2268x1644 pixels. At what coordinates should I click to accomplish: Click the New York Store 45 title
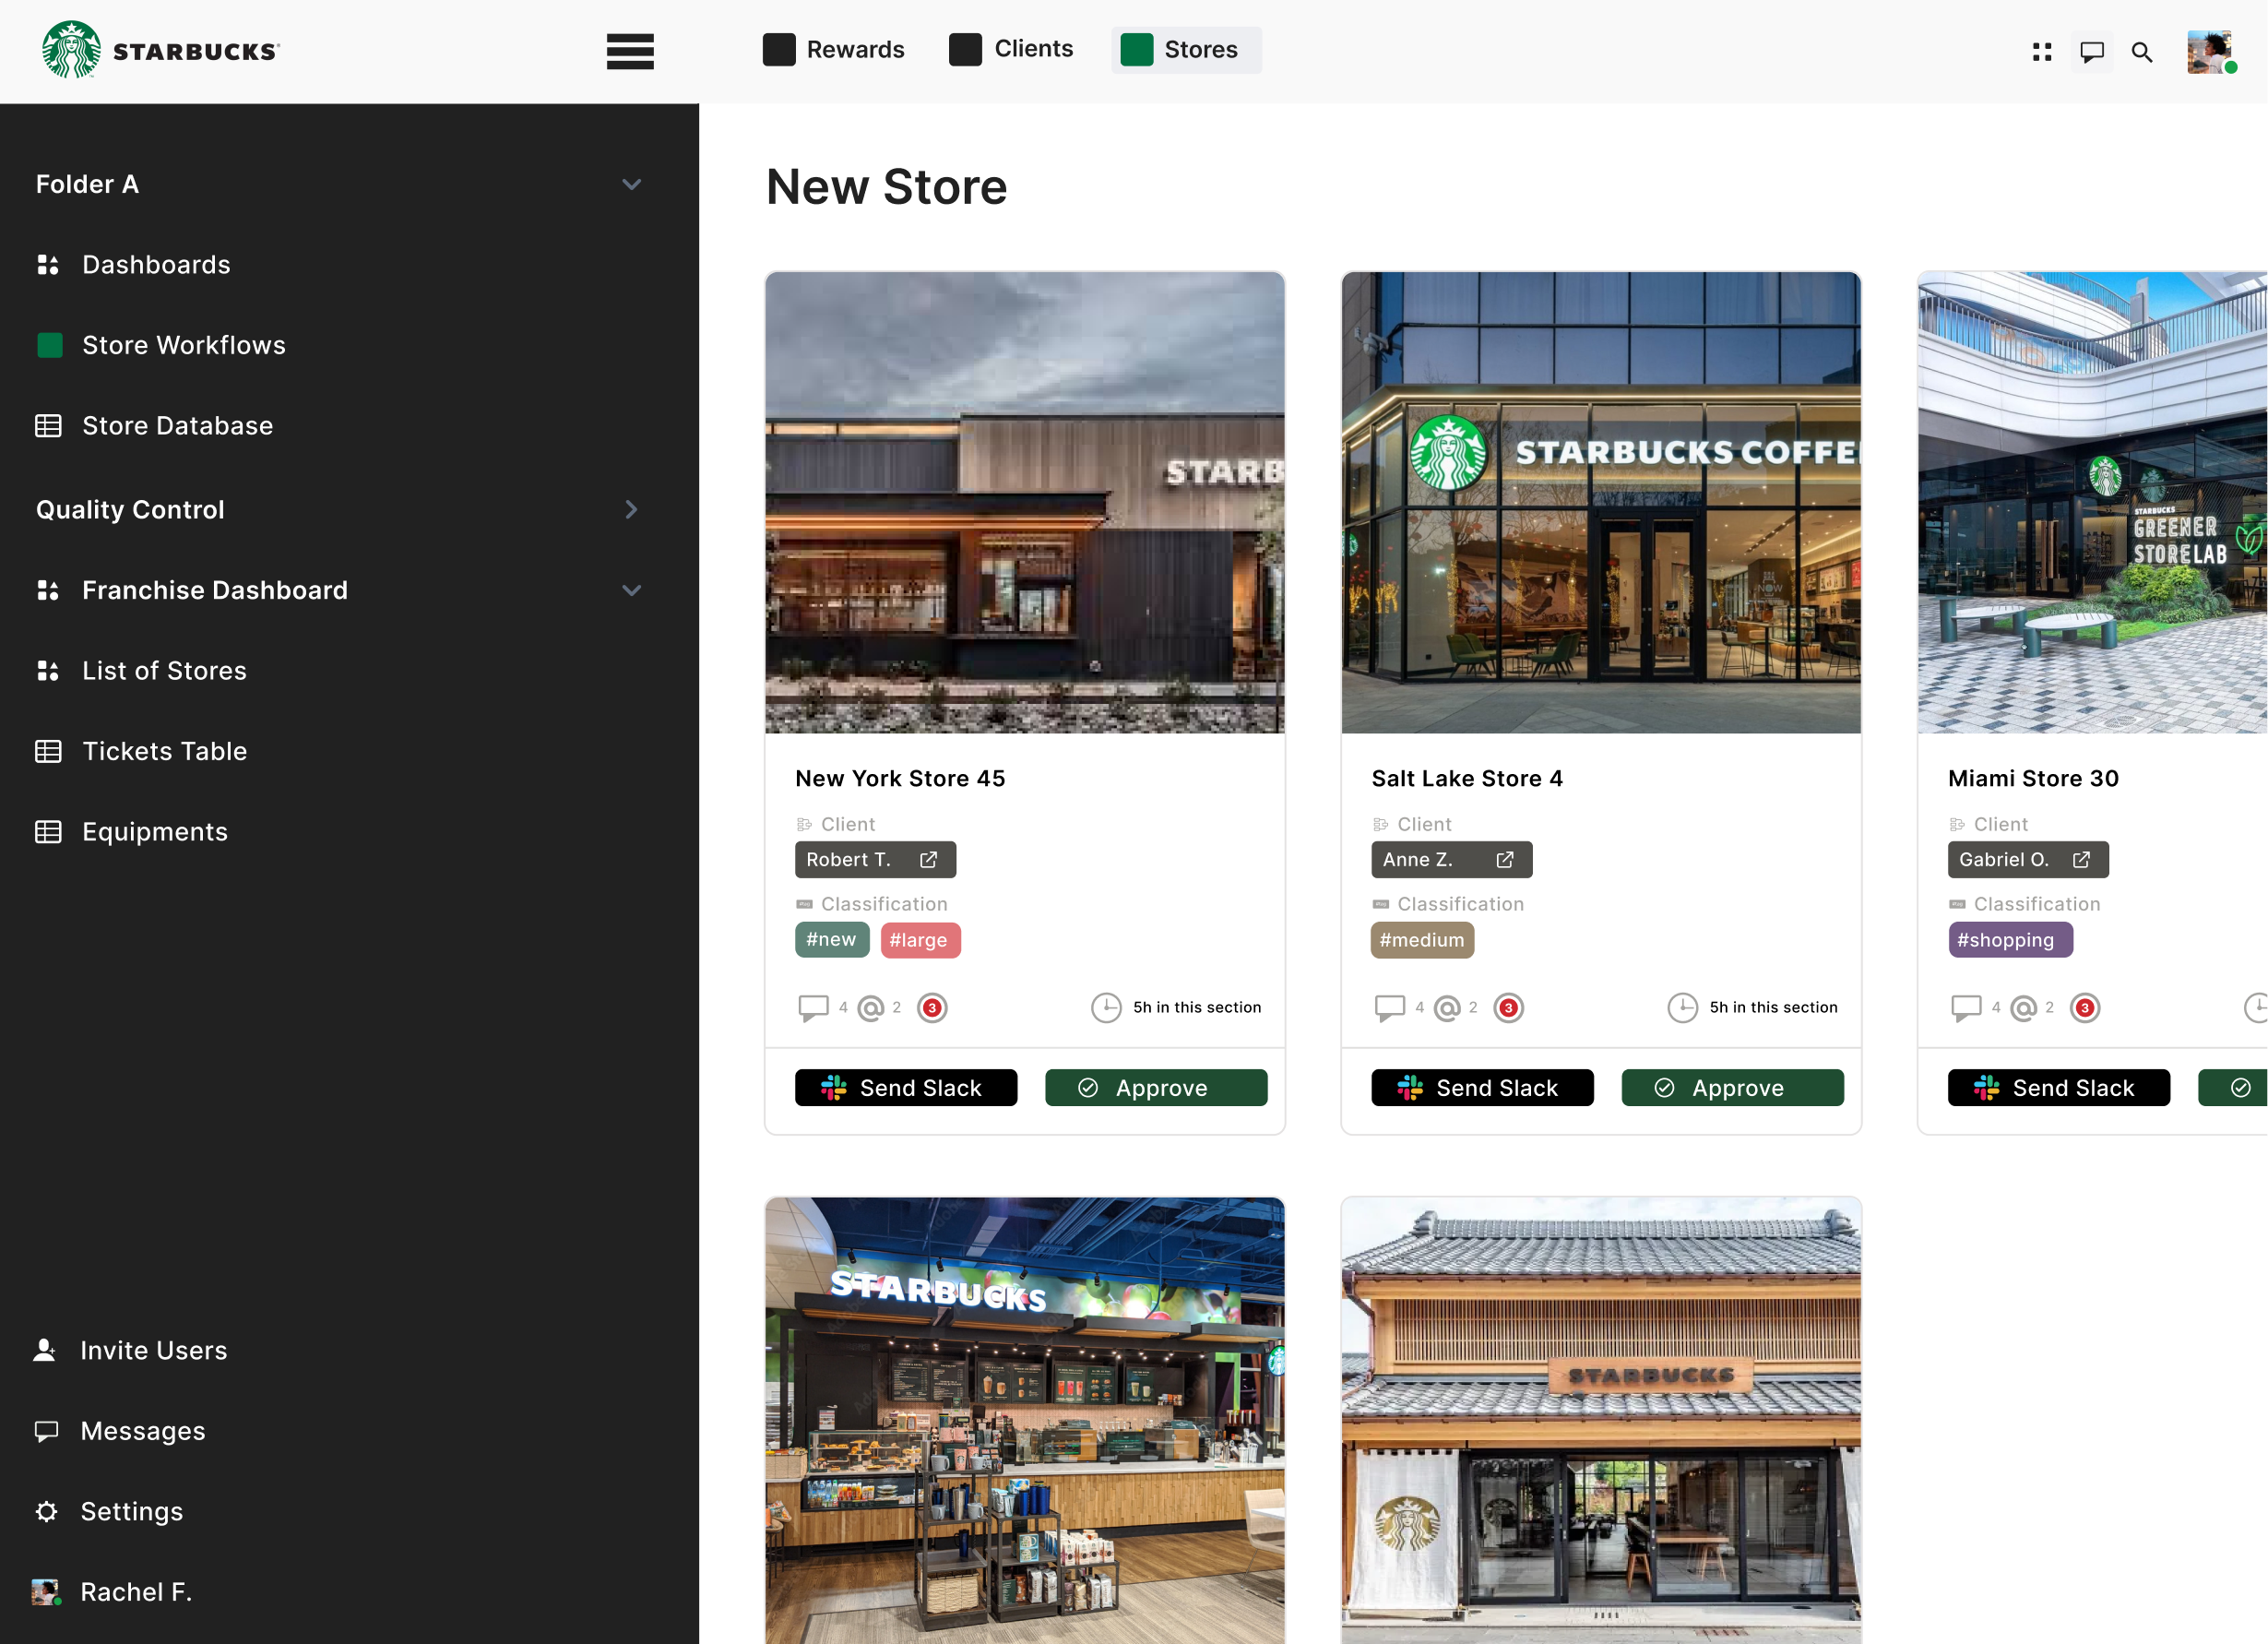tap(900, 778)
